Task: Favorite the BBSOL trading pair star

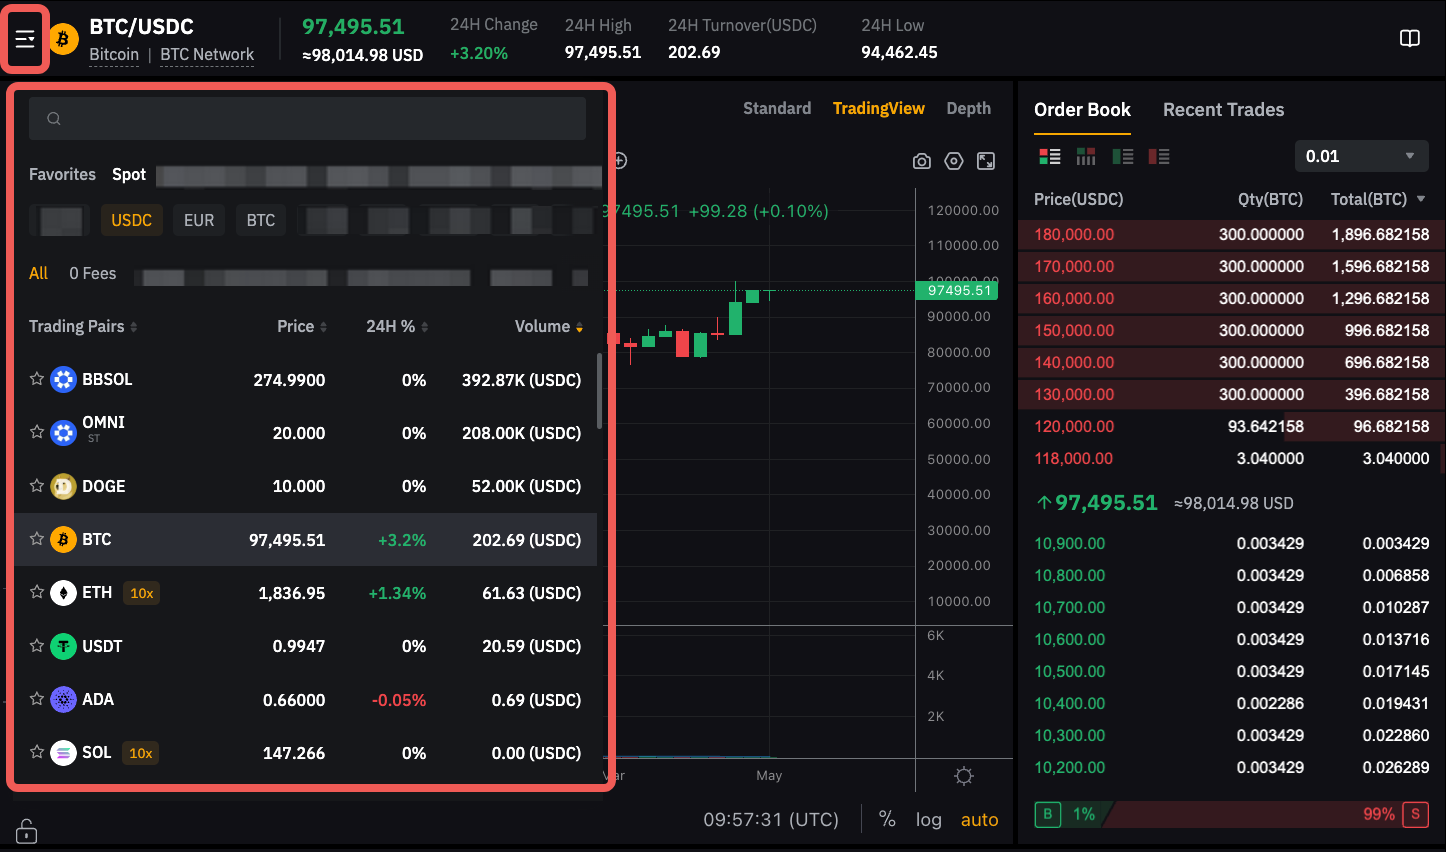Action: 37,379
